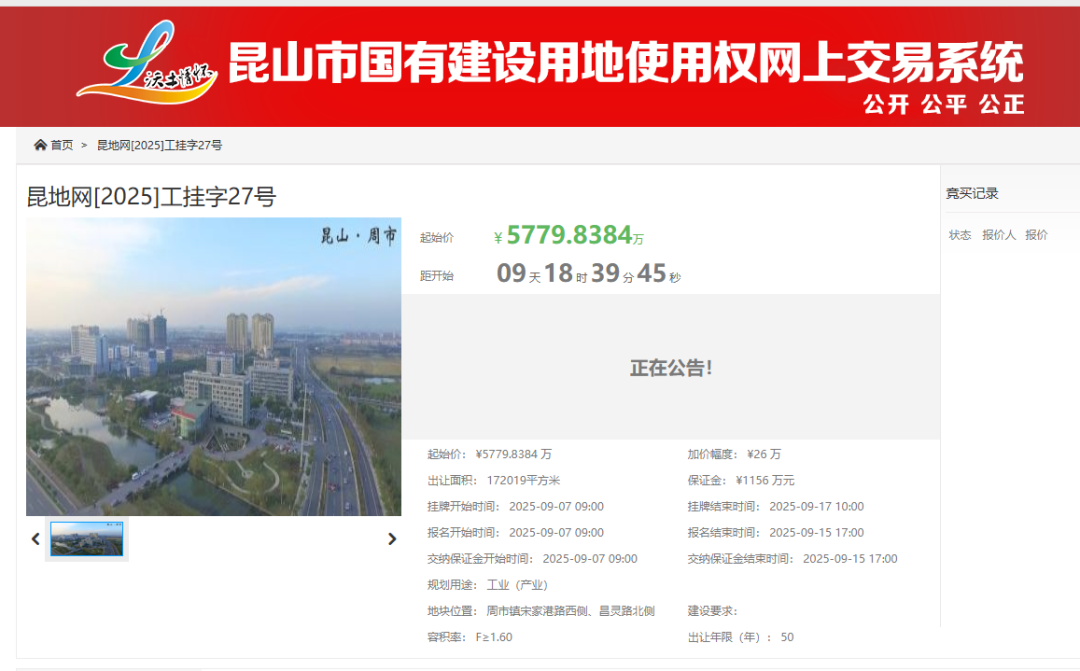Screen dimensions: 1080x671
Task: Click the 距开始 countdown timer
Action: pyautogui.click(x=588, y=274)
